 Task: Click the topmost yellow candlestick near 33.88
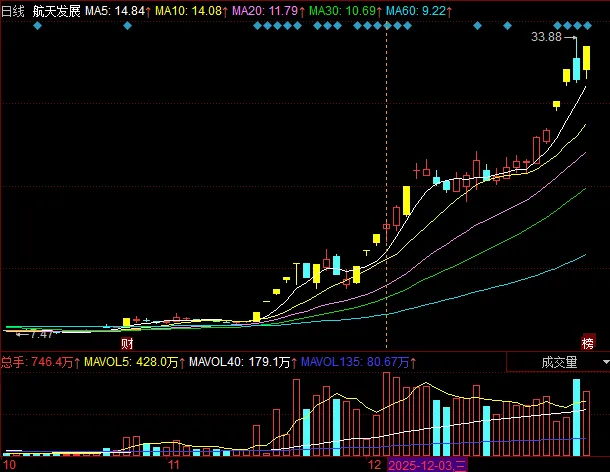pos(586,58)
